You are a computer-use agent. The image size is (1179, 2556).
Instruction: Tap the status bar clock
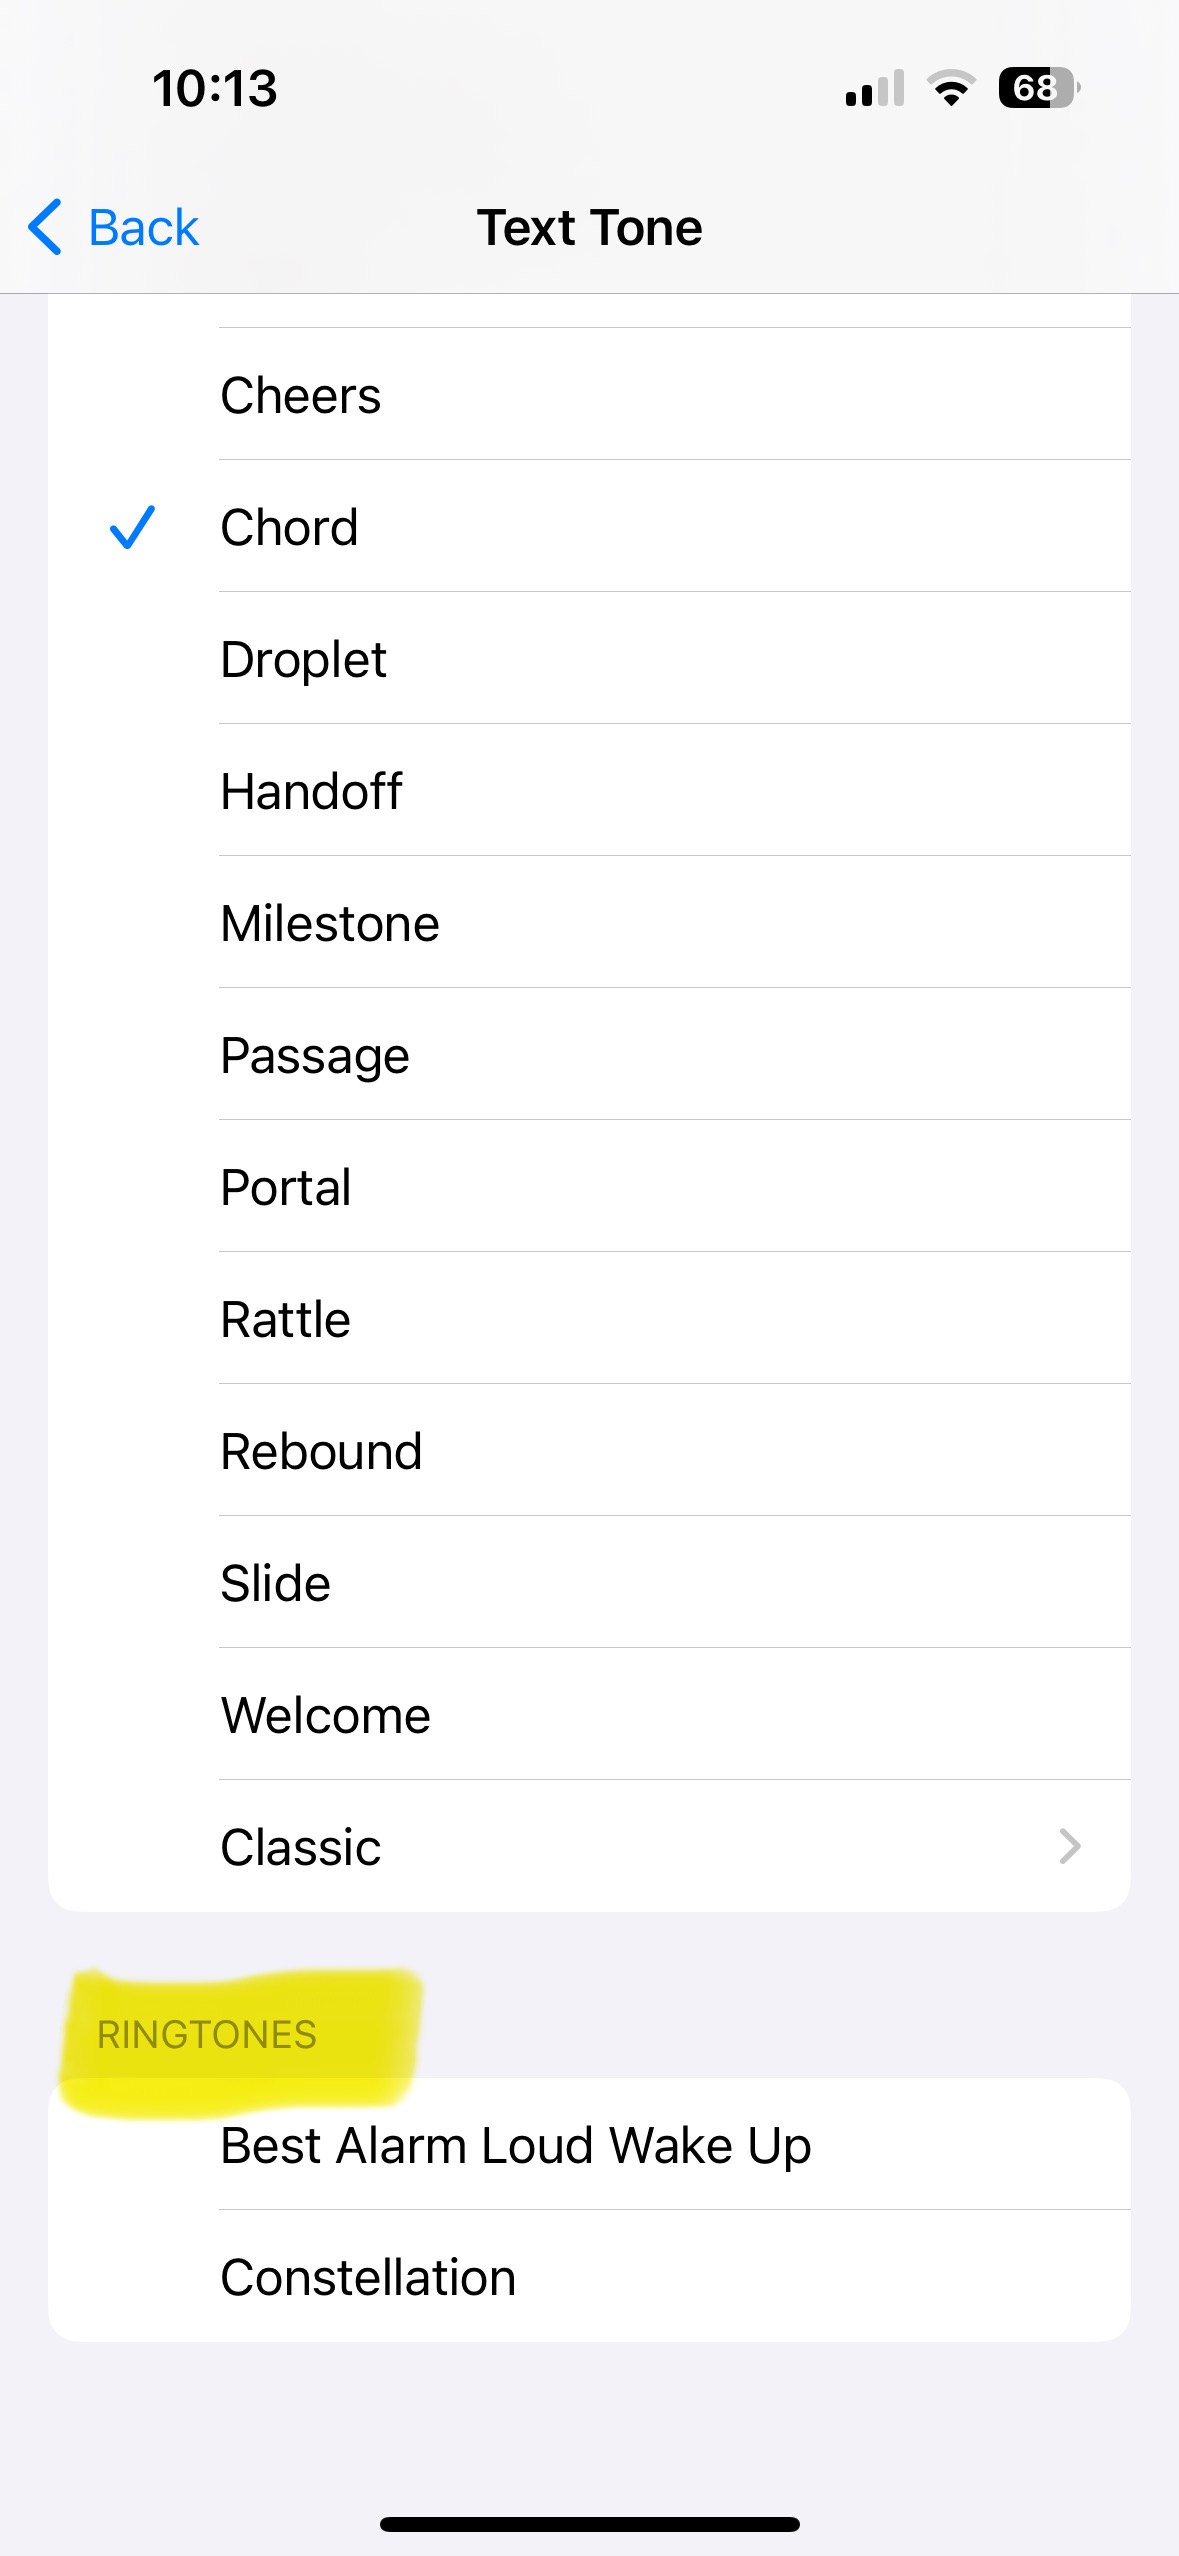[214, 88]
